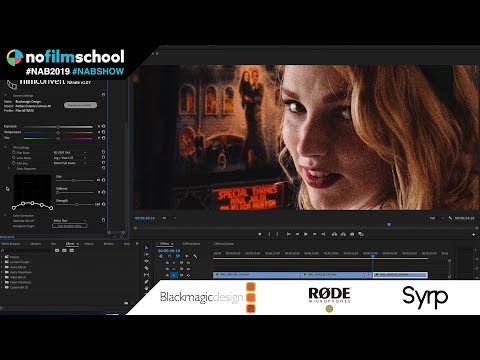Open the Film Stock dropdown
Screen dimensions: 480x360
coord(70,152)
